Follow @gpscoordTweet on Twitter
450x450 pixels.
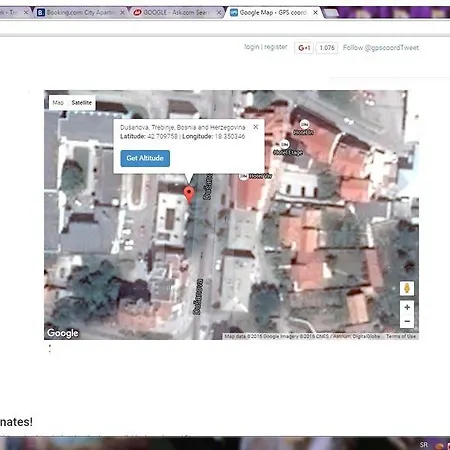381,48
